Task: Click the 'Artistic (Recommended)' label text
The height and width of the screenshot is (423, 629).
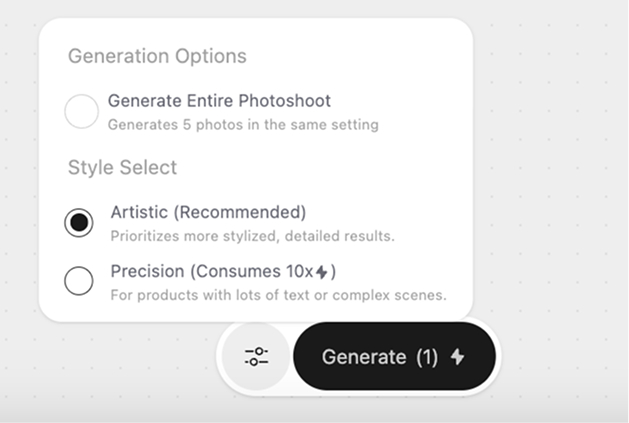Action: (208, 212)
